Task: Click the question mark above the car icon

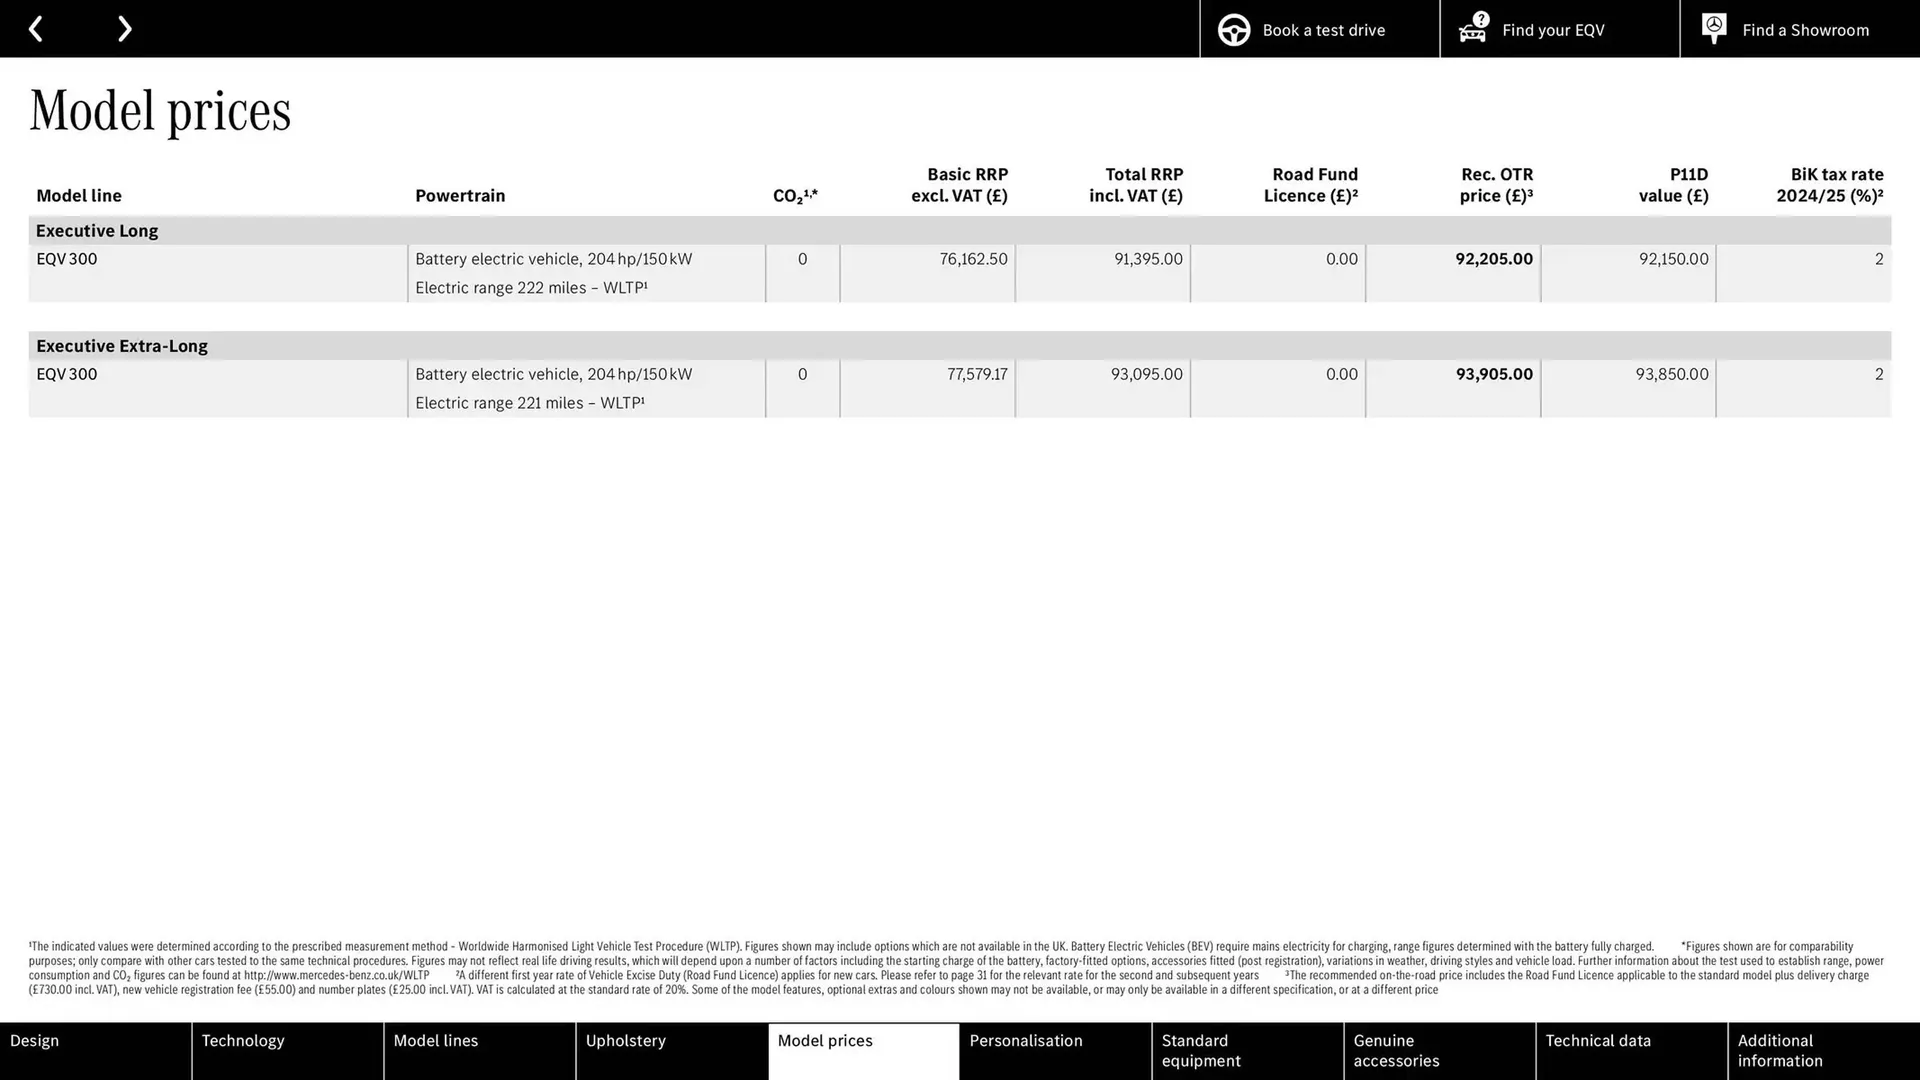Action: (x=1480, y=17)
